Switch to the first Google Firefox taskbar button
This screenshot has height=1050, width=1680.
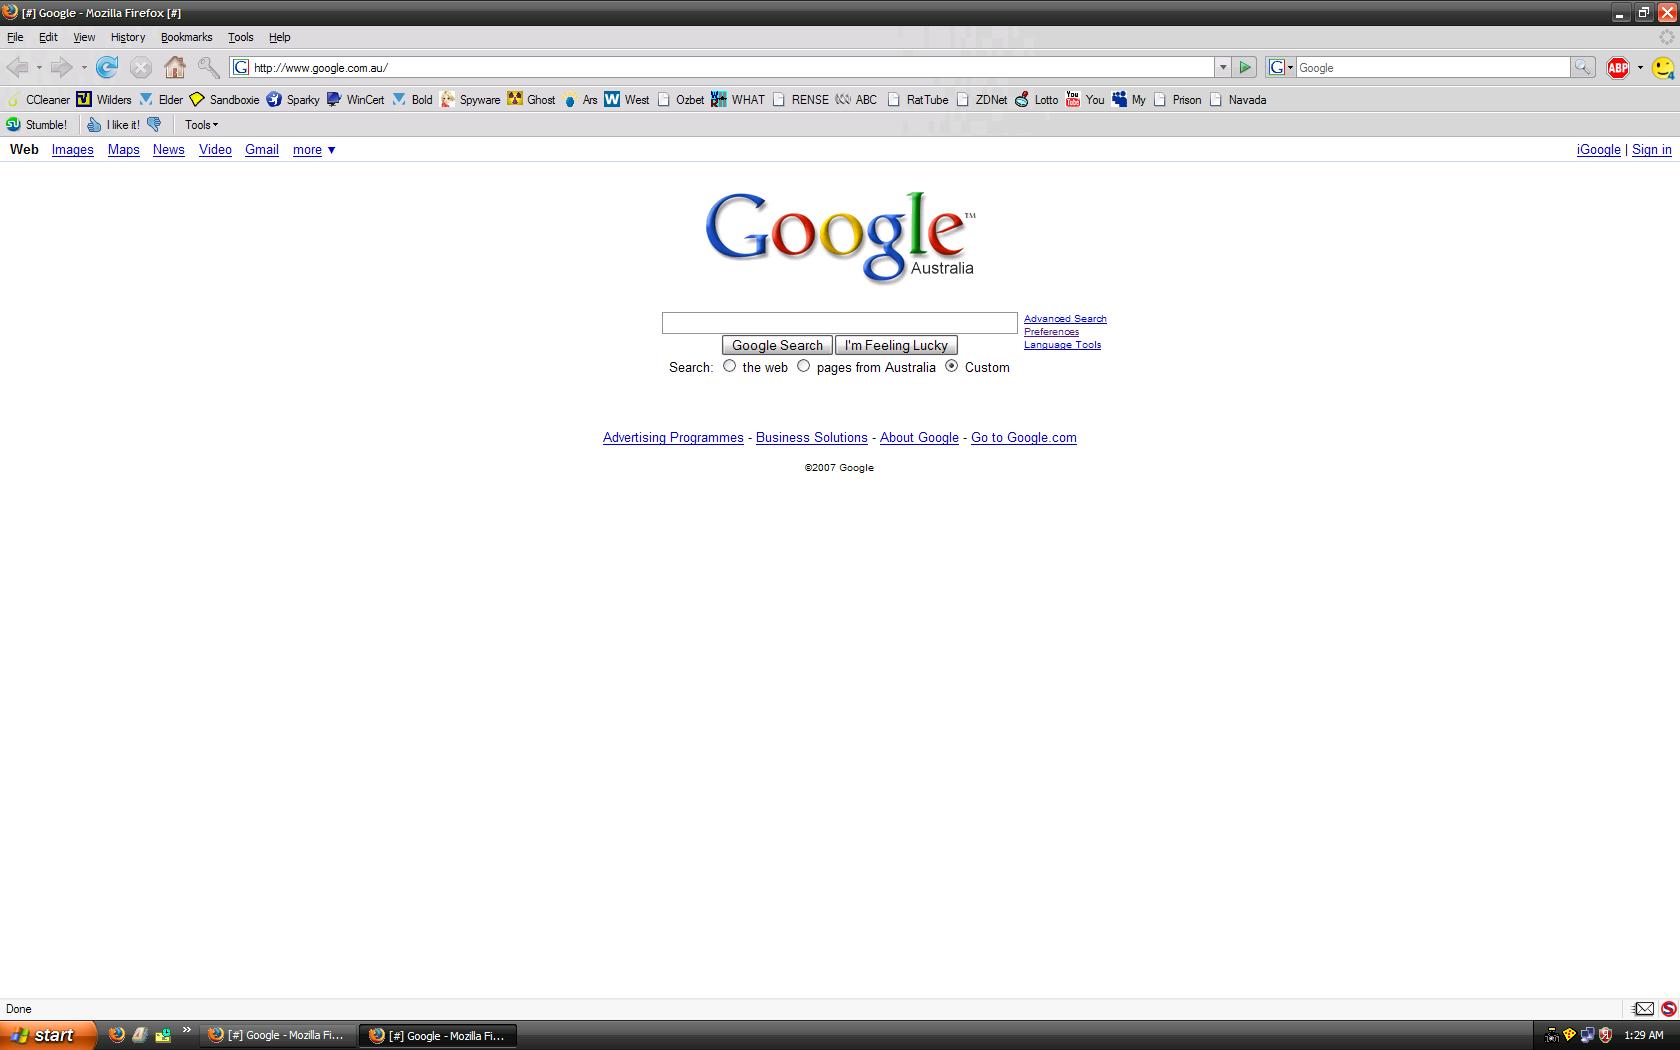[277, 1035]
